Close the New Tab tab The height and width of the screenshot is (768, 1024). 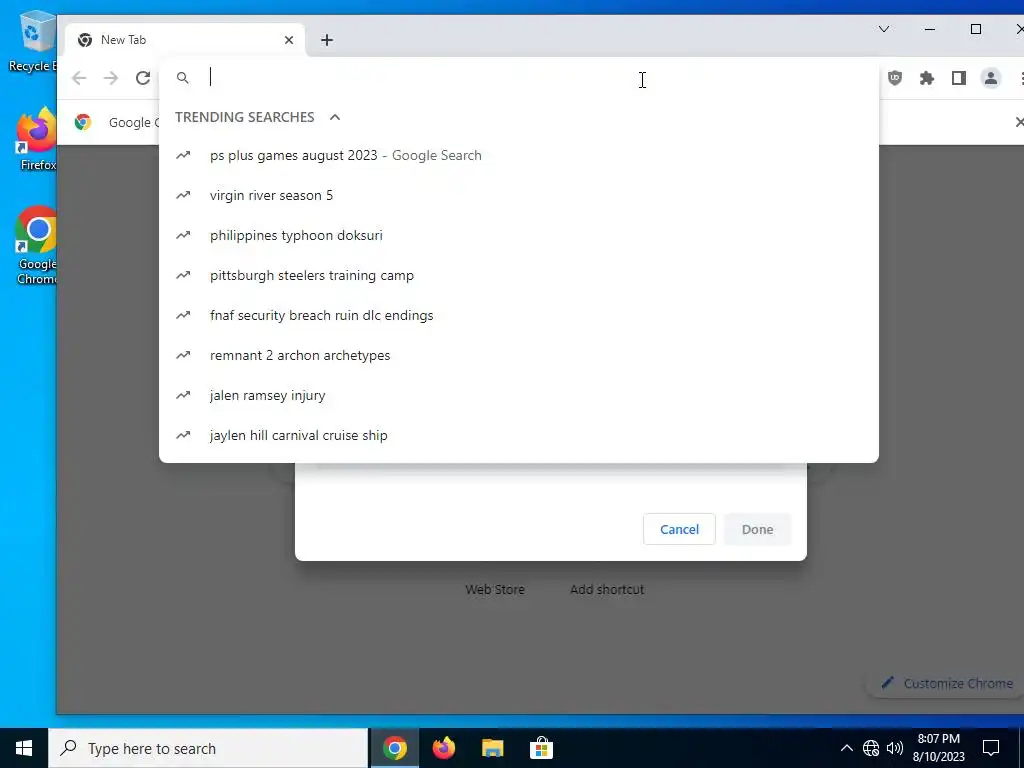(x=289, y=40)
